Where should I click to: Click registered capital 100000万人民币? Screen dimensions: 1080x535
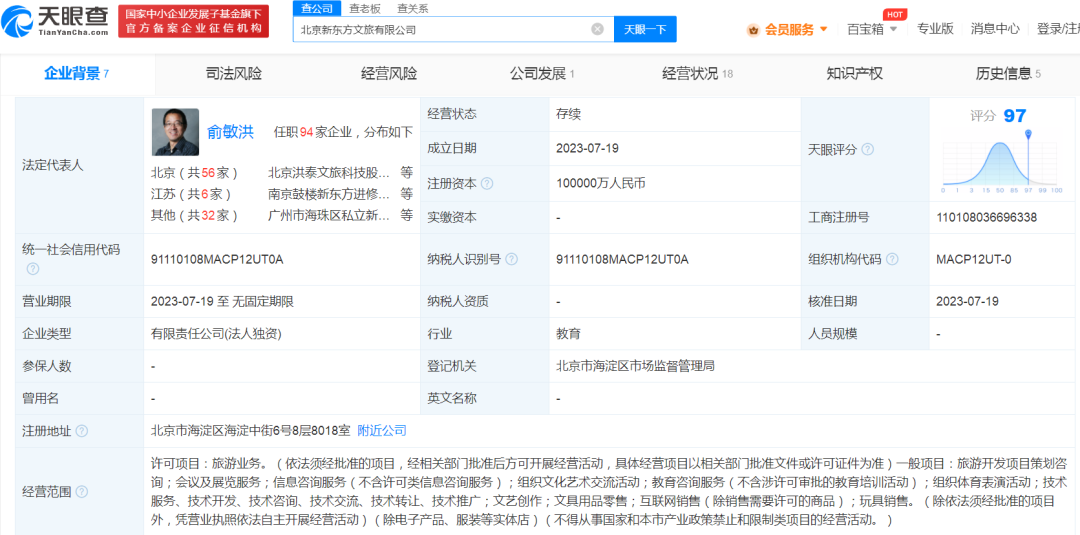pyautogui.click(x=601, y=183)
